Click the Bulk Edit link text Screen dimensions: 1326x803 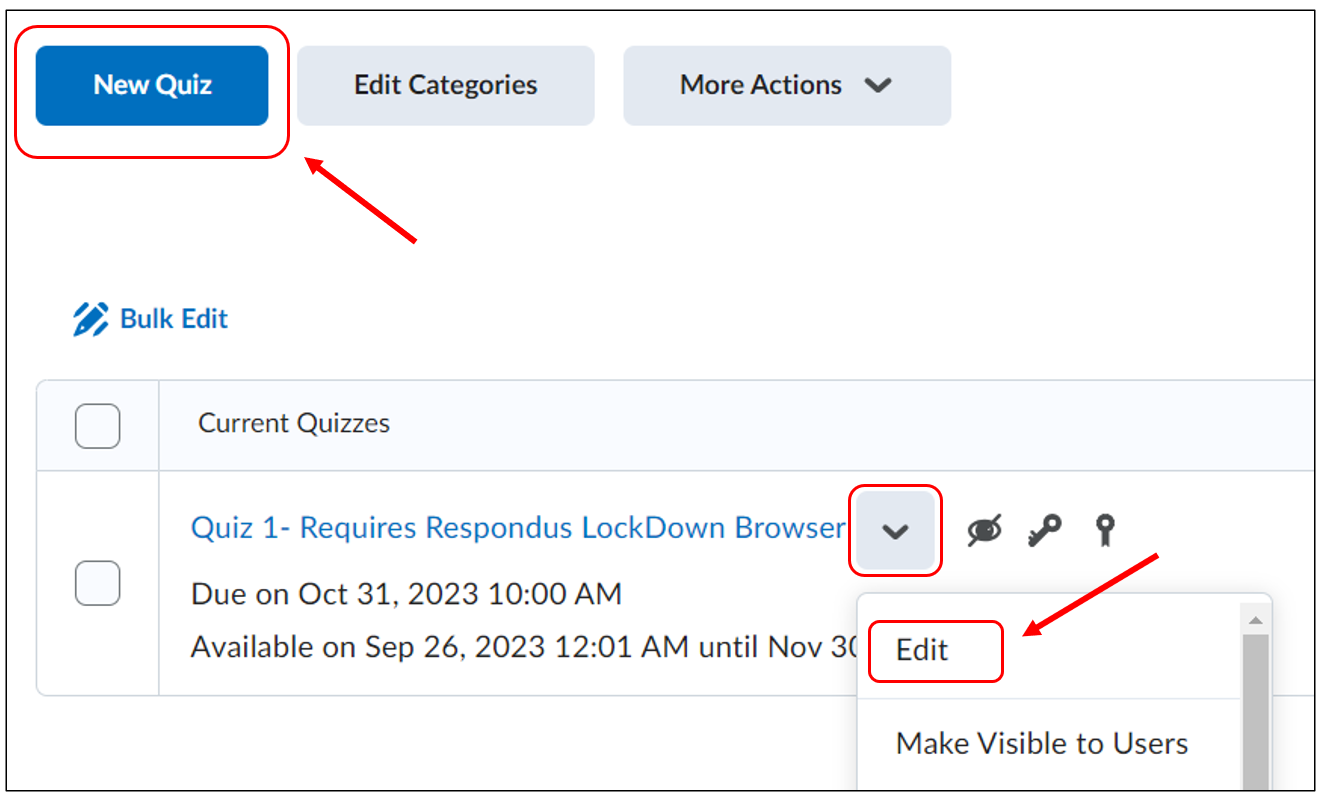pos(174,320)
